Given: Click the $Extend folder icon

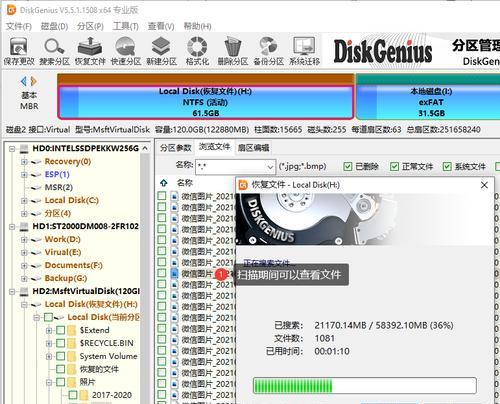Looking at the screenshot, I should click(x=71, y=330).
